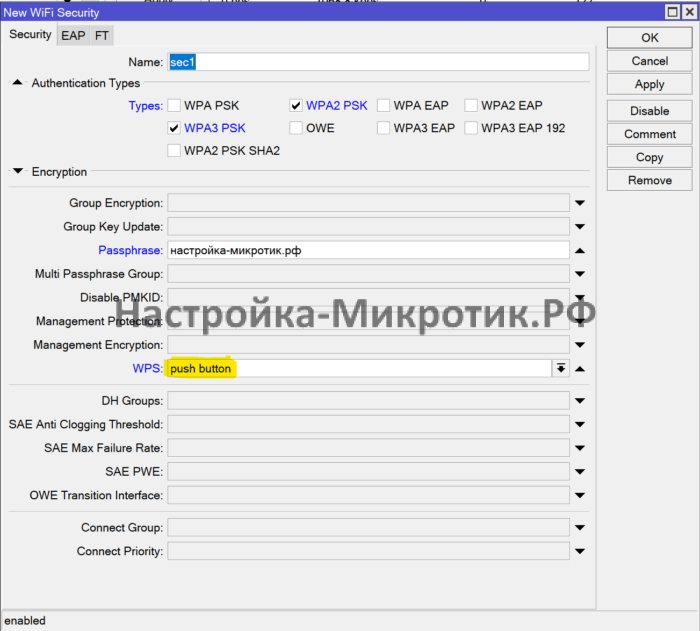The height and width of the screenshot is (631, 700).
Task: Collapse the WPS field arrow
Action: pyautogui.click(x=580, y=369)
